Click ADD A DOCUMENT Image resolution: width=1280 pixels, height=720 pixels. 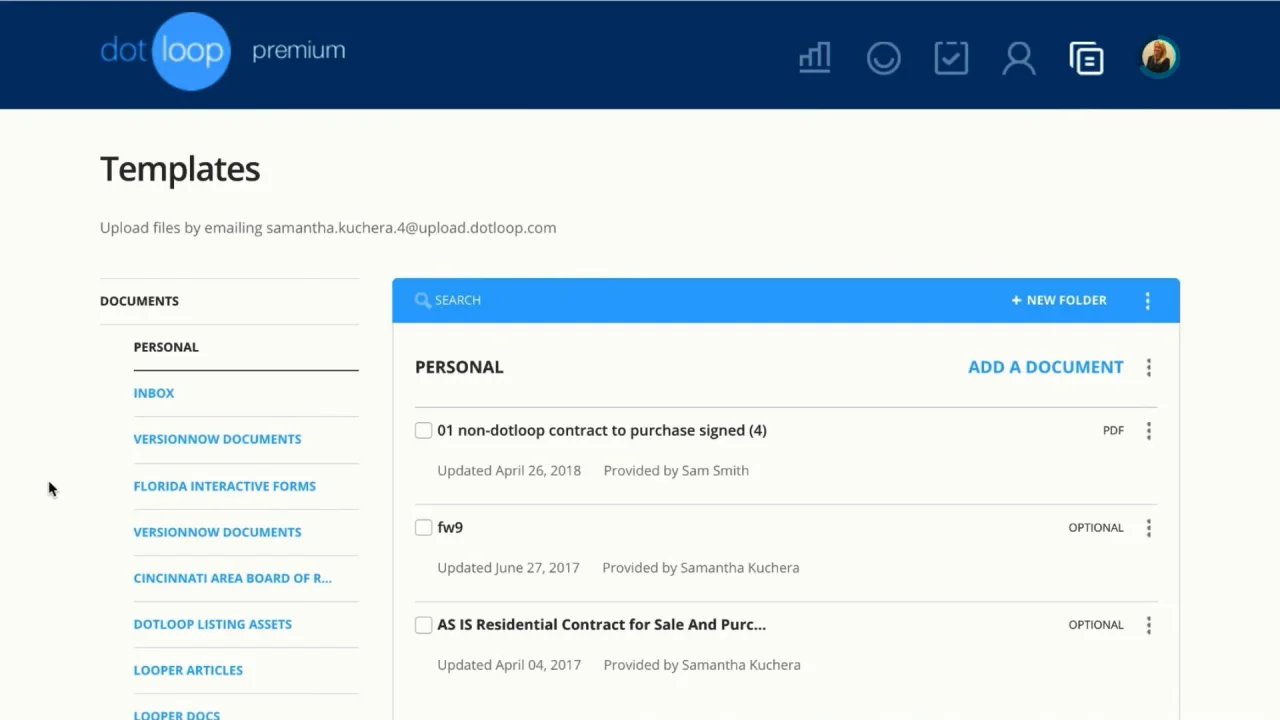pos(1046,367)
